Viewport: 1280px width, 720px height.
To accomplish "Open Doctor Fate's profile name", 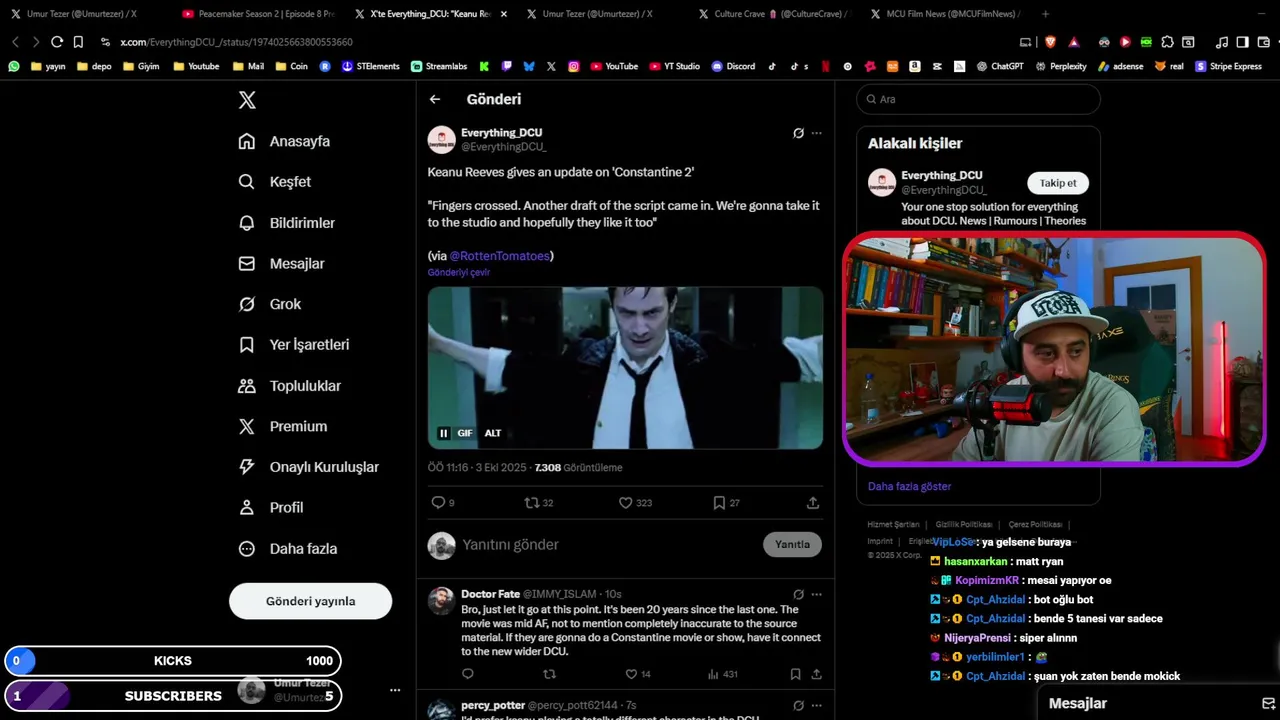I will coord(490,594).
